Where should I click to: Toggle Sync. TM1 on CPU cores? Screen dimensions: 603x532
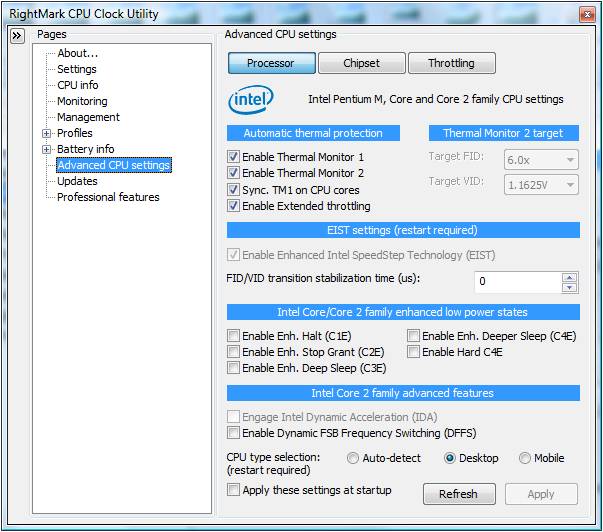(x=233, y=189)
